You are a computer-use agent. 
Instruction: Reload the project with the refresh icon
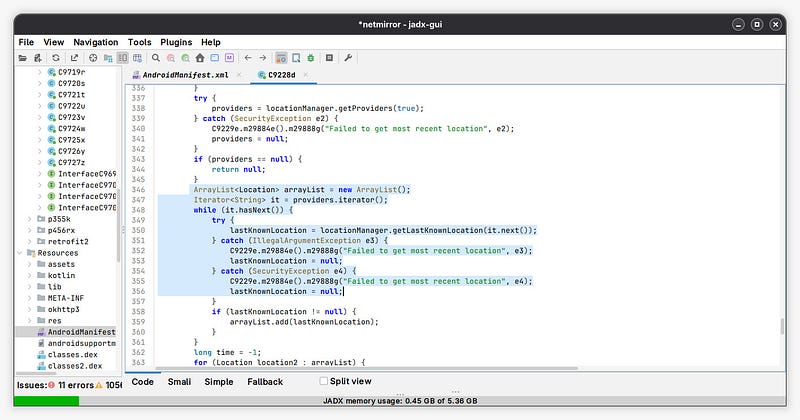tap(56, 58)
